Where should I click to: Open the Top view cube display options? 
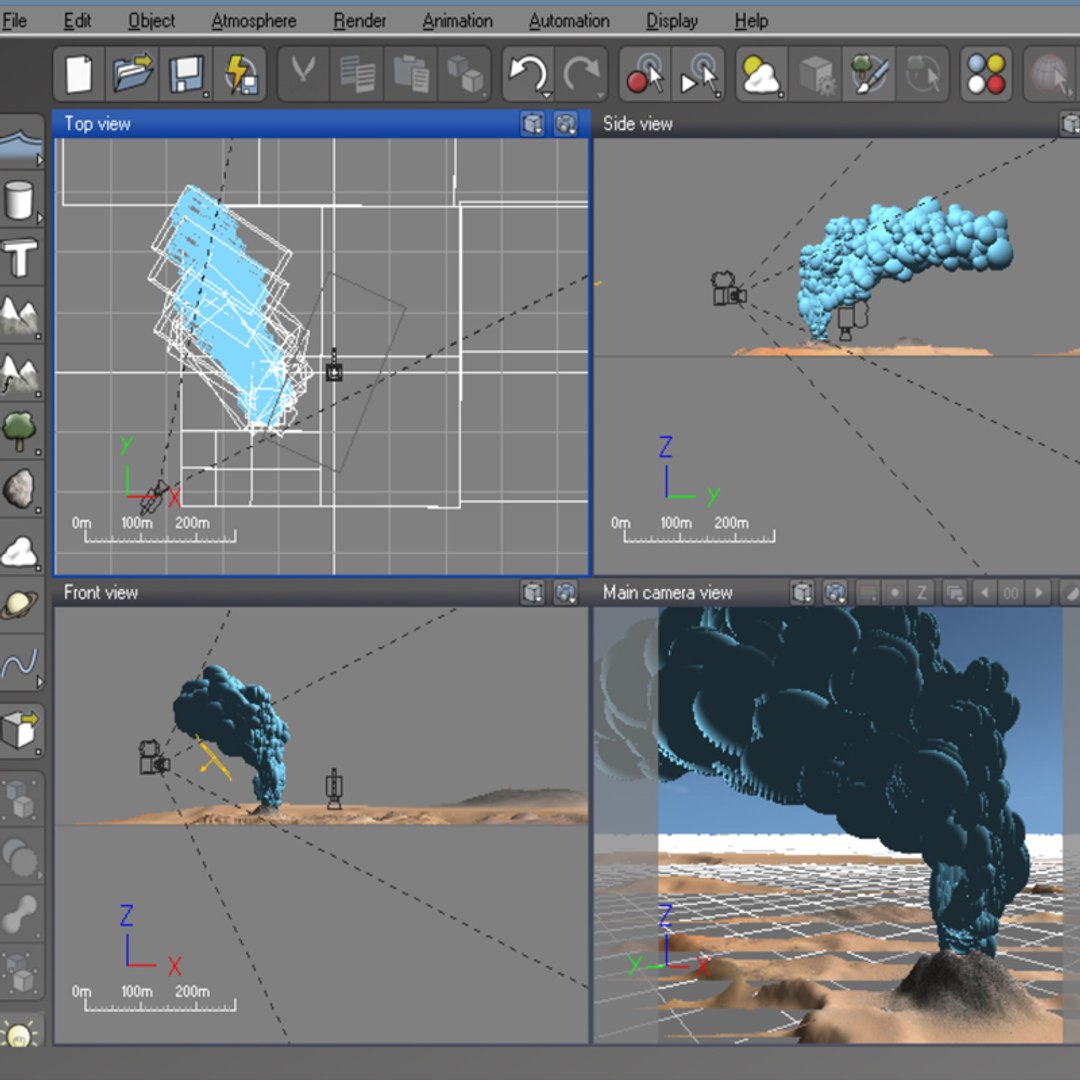tap(532, 124)
